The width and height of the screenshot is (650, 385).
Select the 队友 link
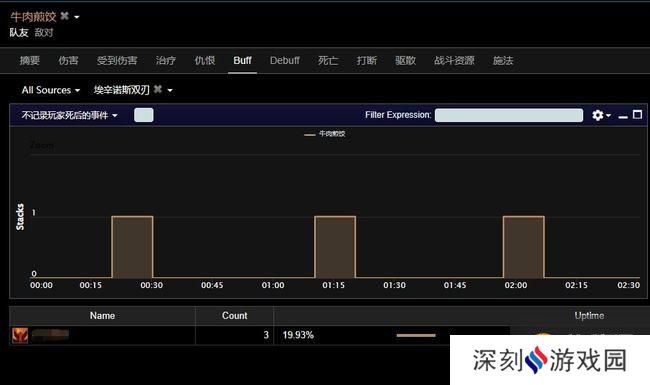(19, 33)
